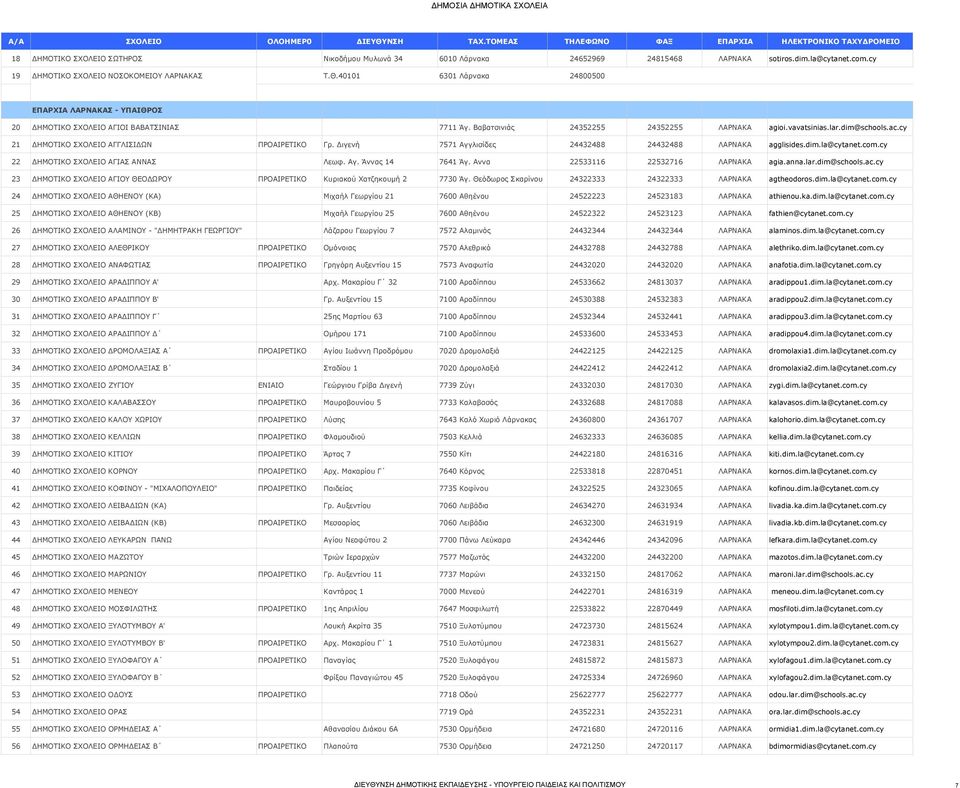Click the ΣΧΟΛΕΙΟ column header
This screenshot has height=788, width=960.
(x=143, y=42)
